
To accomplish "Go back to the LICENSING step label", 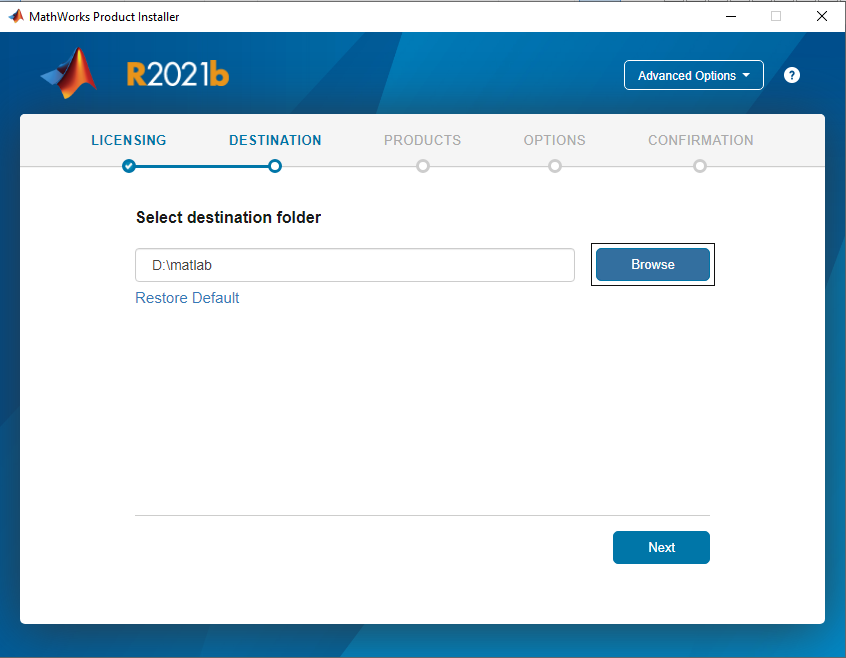I will (x=129, y=140).
